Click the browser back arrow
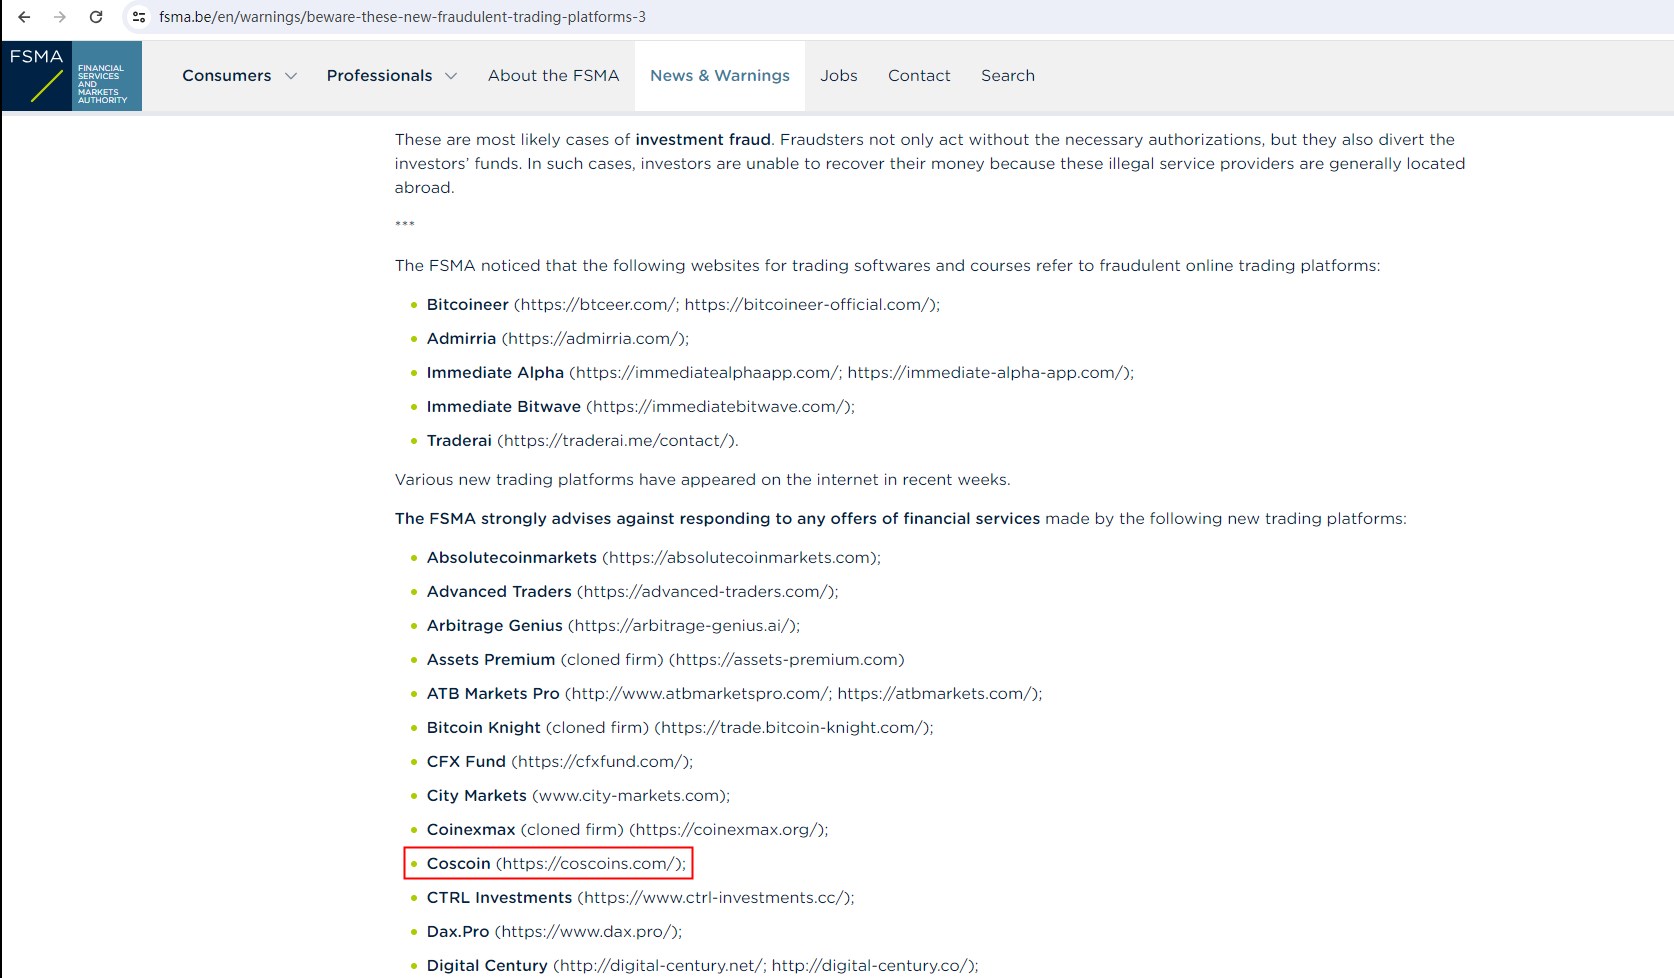1674x978 pixels. 24,17
